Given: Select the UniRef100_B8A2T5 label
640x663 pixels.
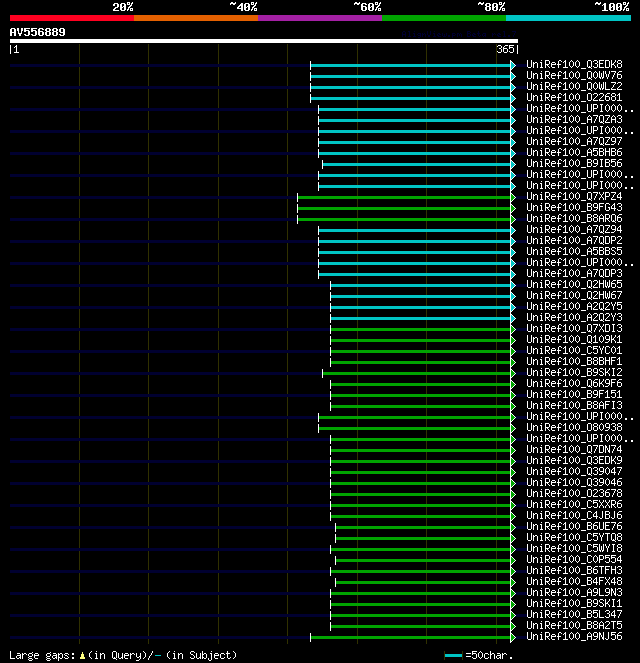Looking at the screenshot, I should click(x=574, y=625).
